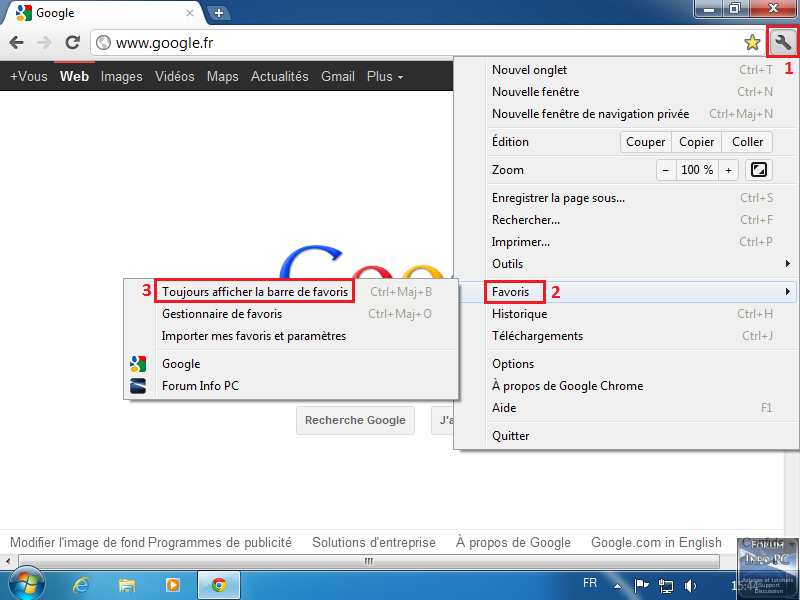Increase zoom with the plus button

coord(729,170)
